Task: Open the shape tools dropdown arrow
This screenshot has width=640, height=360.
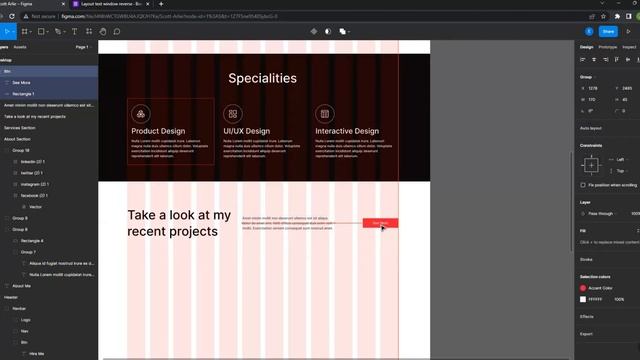Action: click(47, 32)
